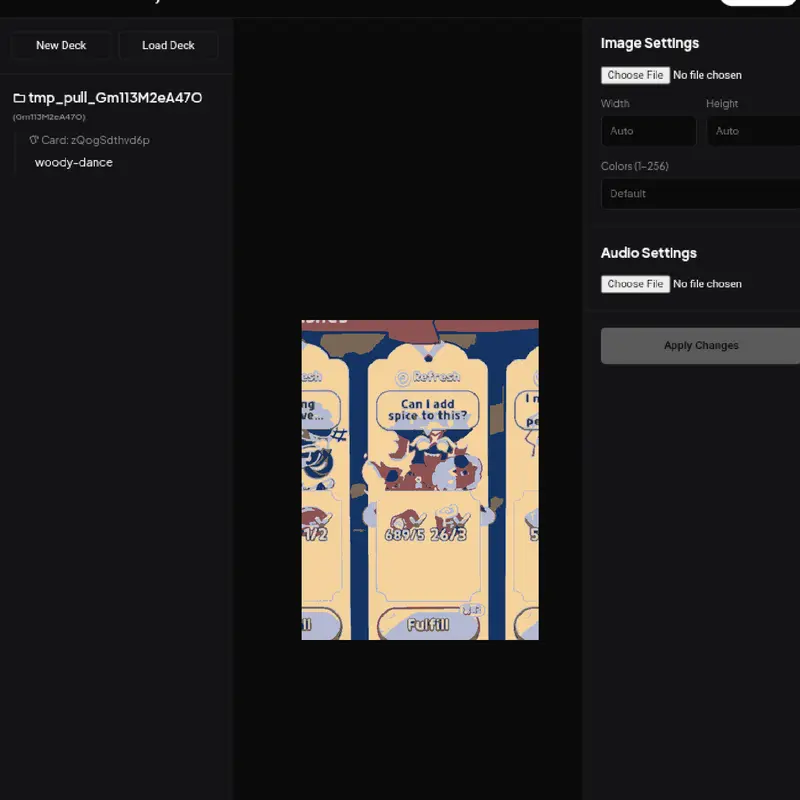Open the Load Deck dialog

click(x=168, y=45)
